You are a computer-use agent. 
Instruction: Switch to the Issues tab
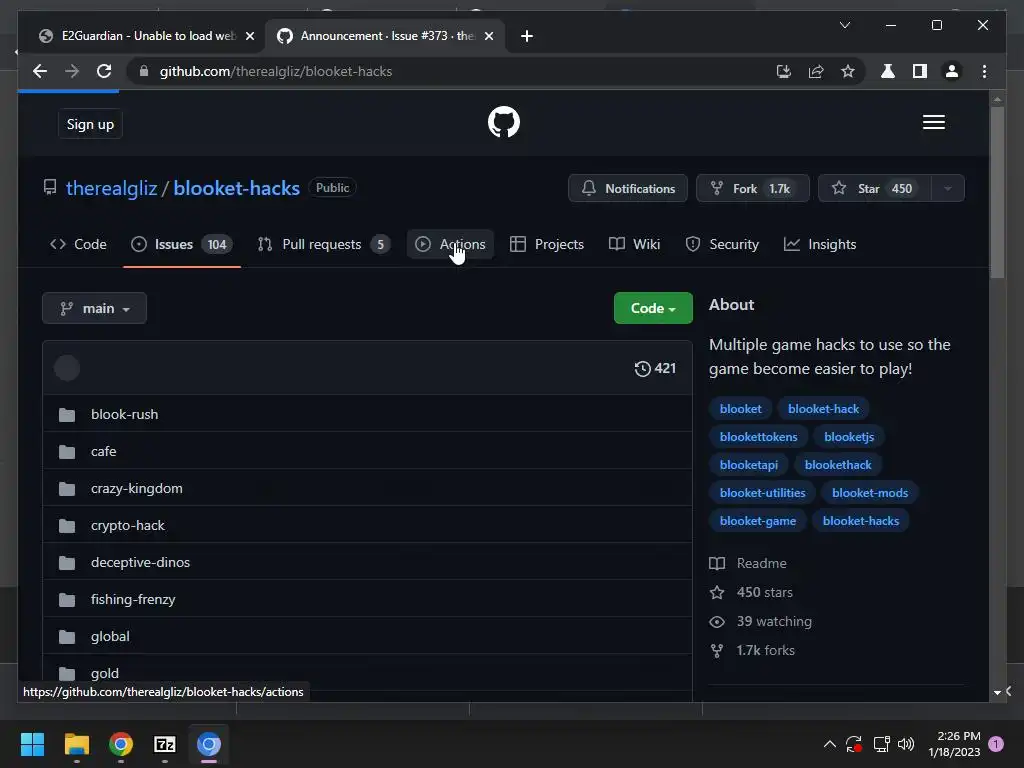(x=182, y=244)
